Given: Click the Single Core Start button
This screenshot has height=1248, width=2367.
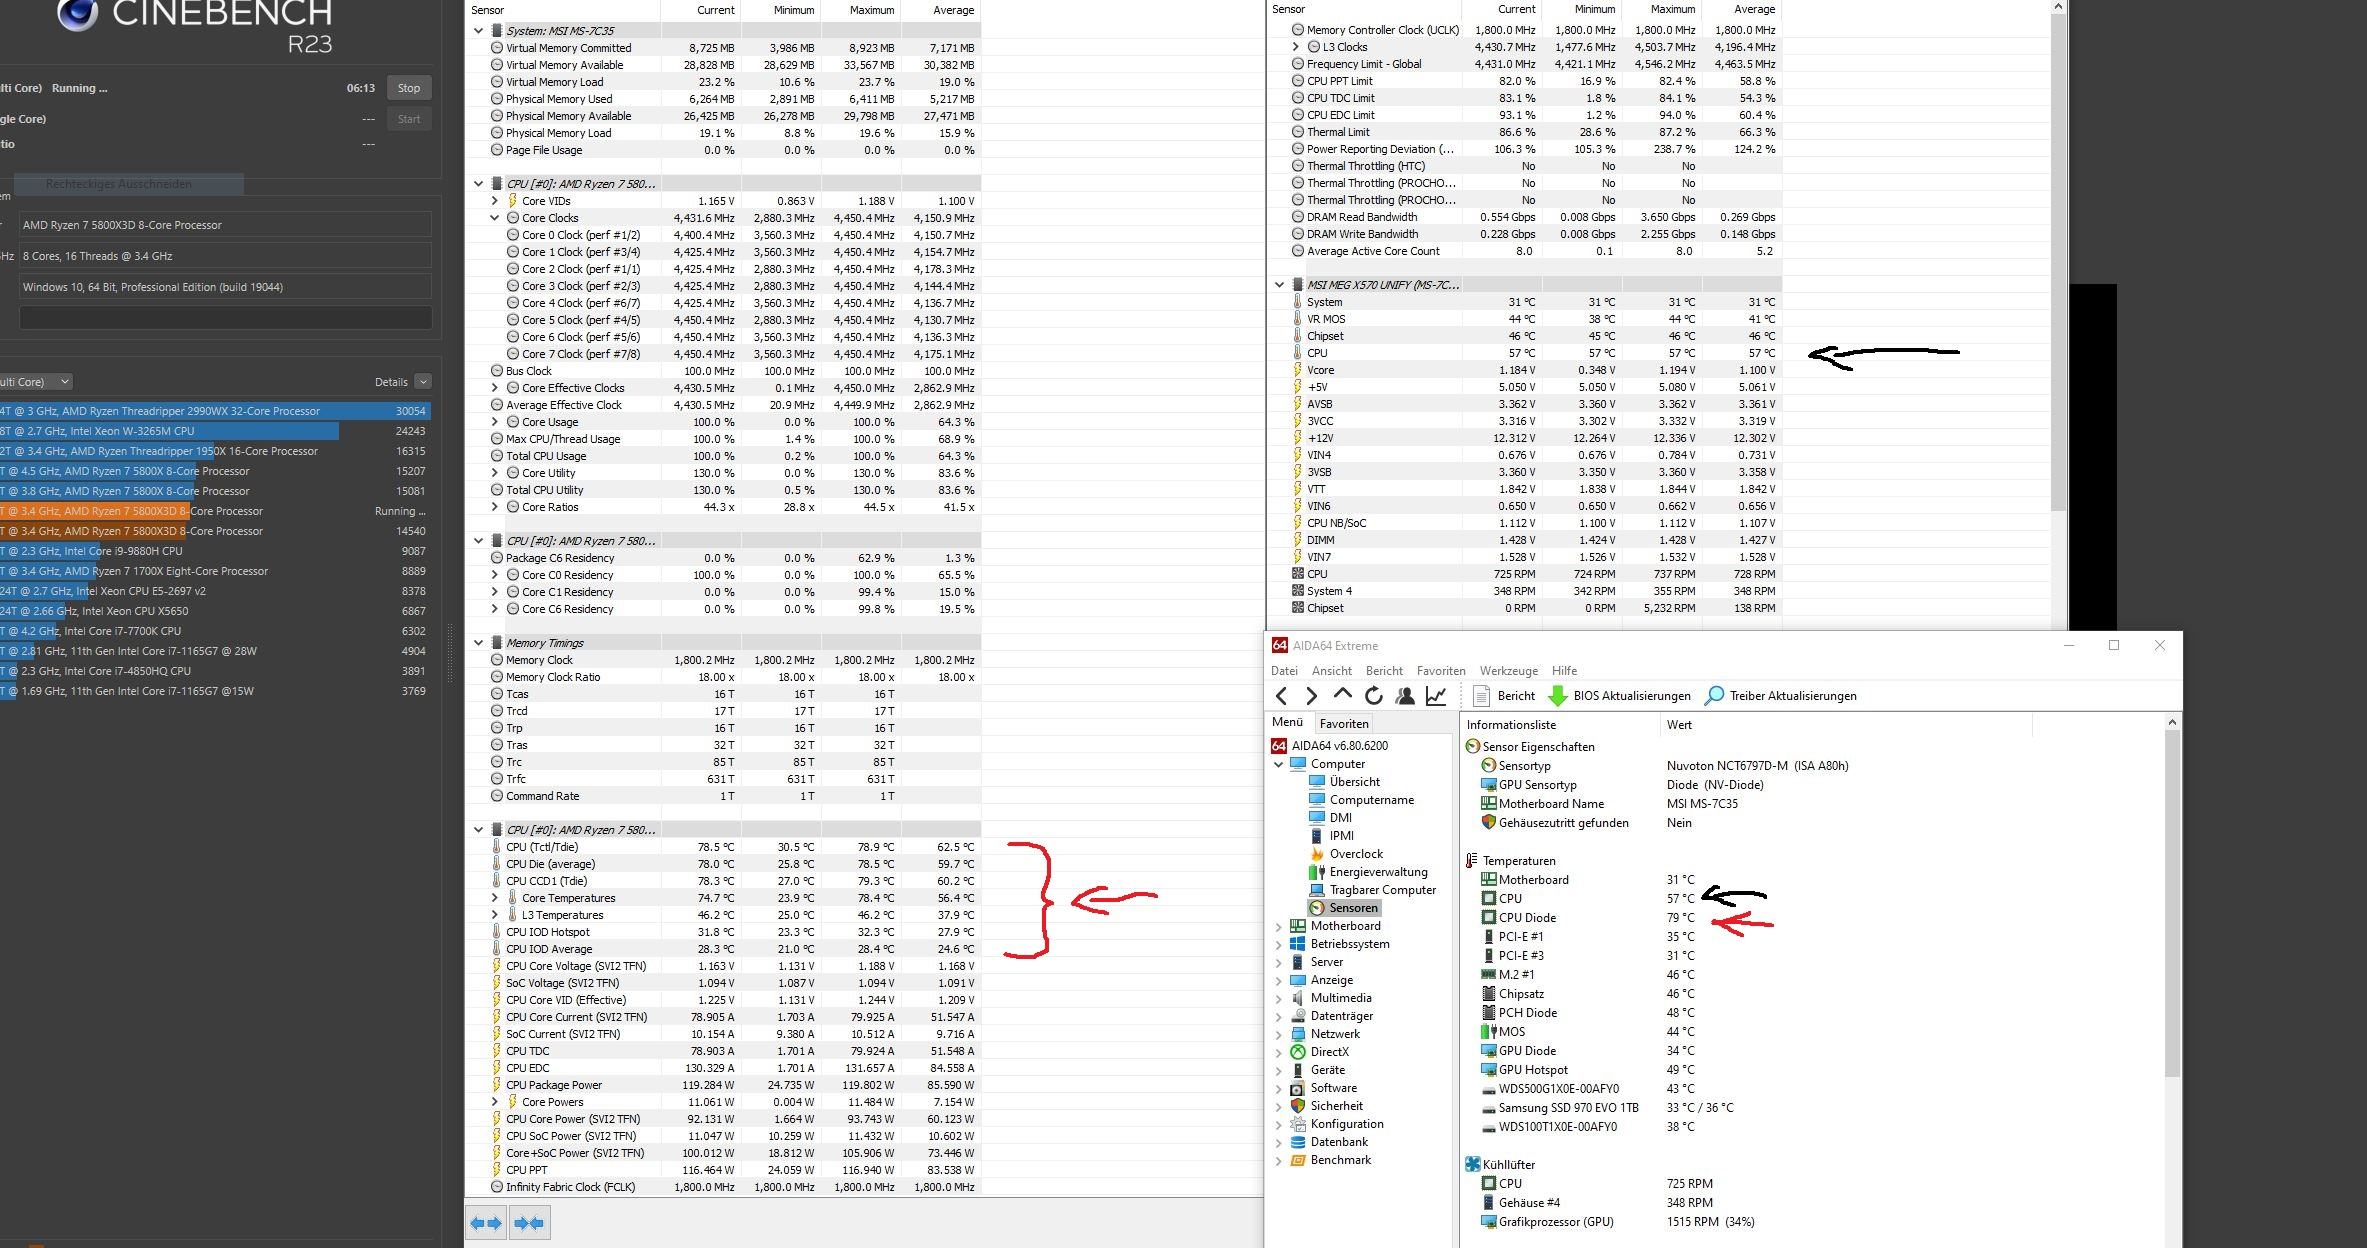Looking at the screenshot, I should (409, 119).
